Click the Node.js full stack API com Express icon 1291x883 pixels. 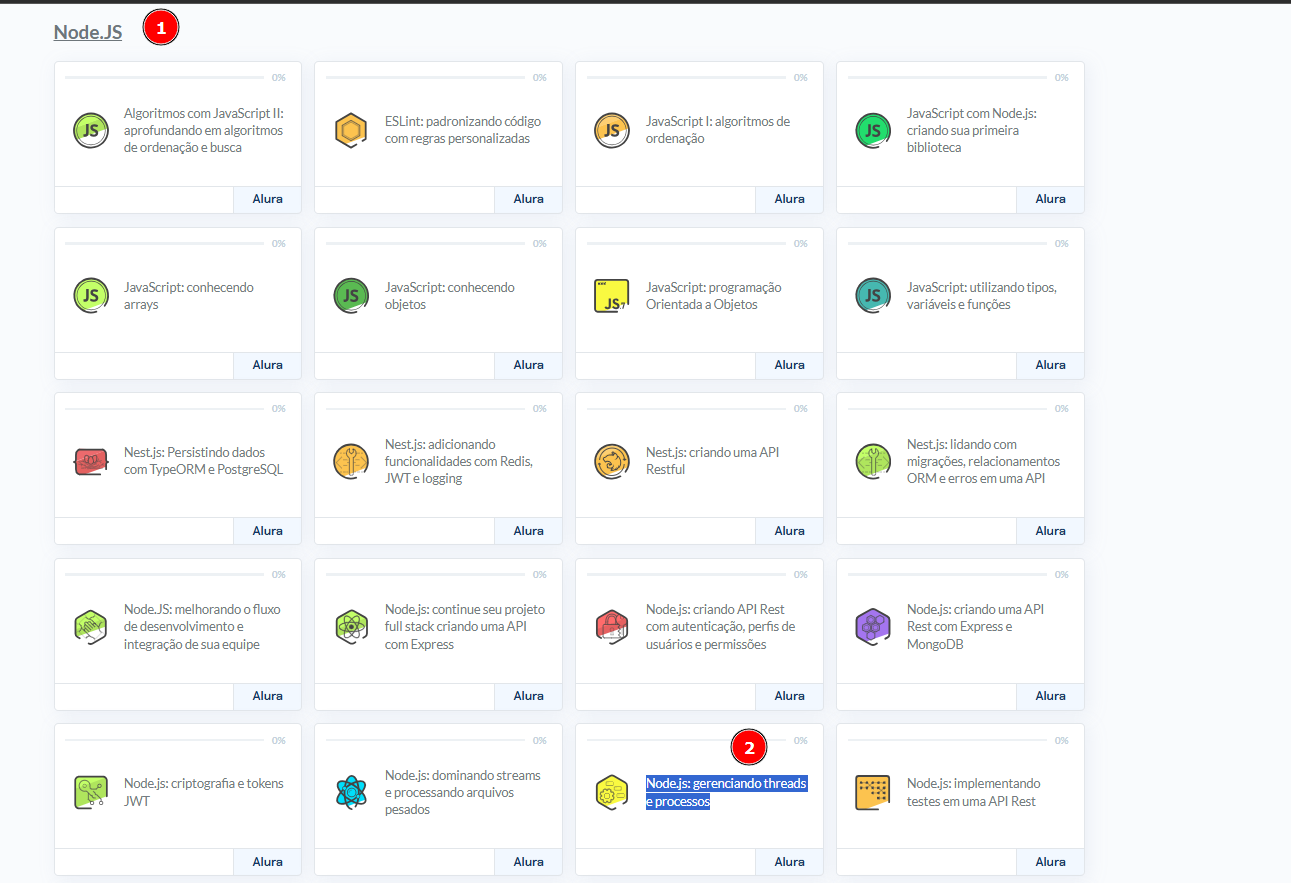351,627
